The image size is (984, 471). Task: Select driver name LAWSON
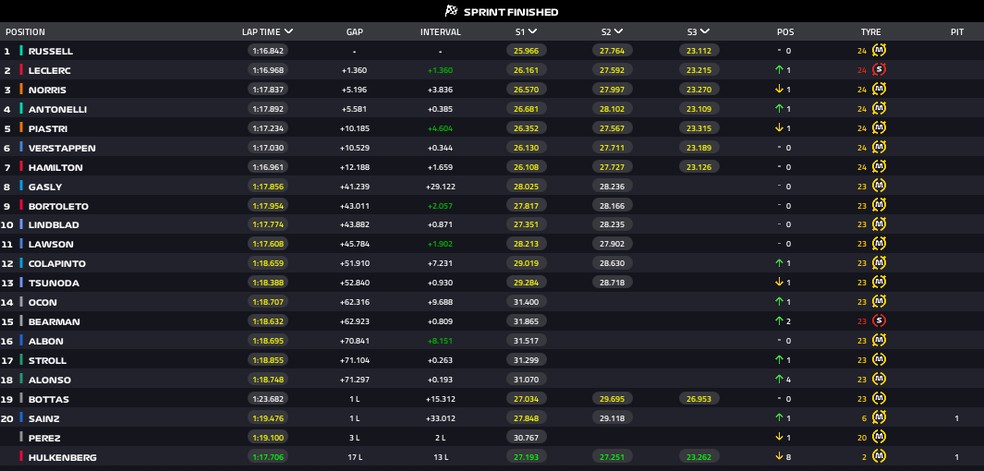[51, 245]
